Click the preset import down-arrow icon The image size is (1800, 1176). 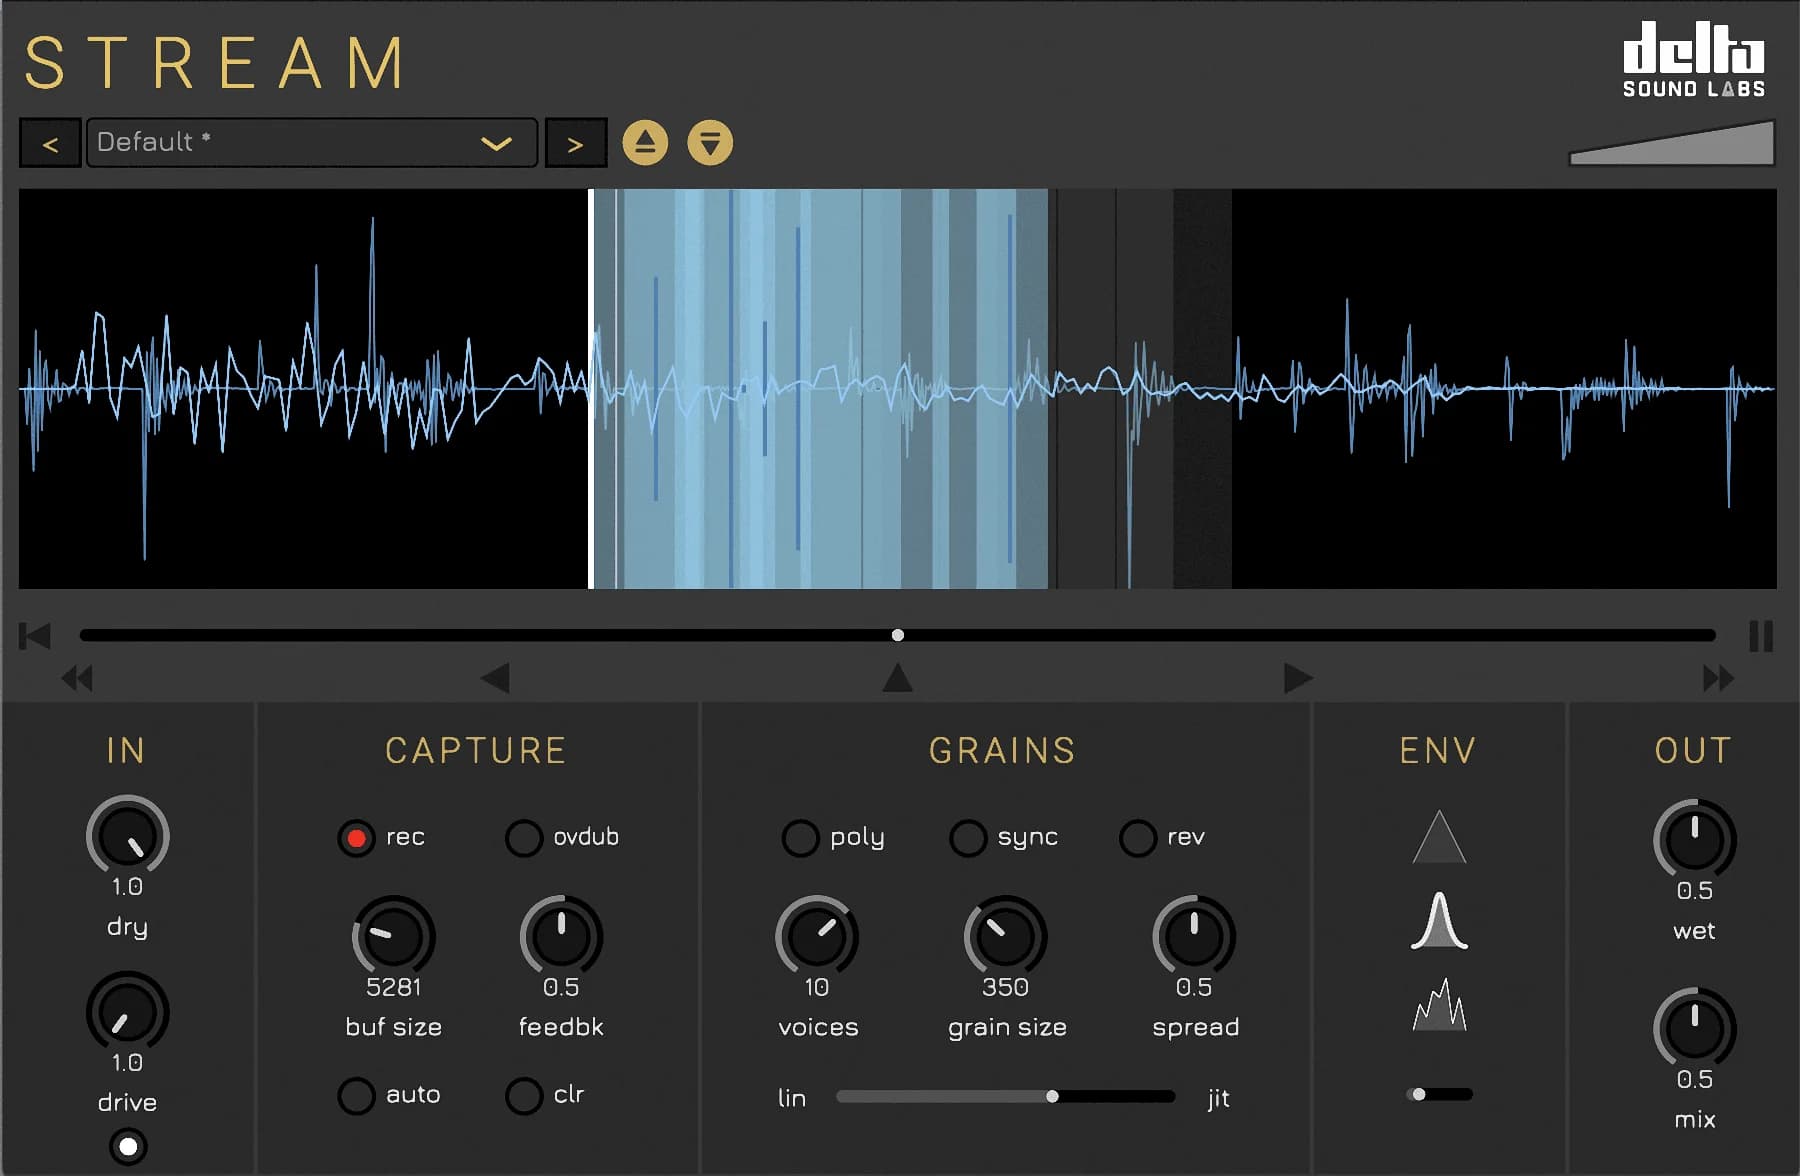pos(711,142)
